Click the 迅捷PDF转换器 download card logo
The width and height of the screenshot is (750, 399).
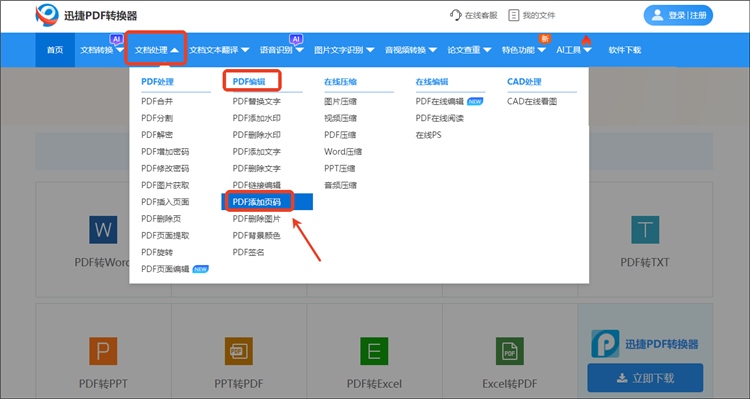[605, 344]
